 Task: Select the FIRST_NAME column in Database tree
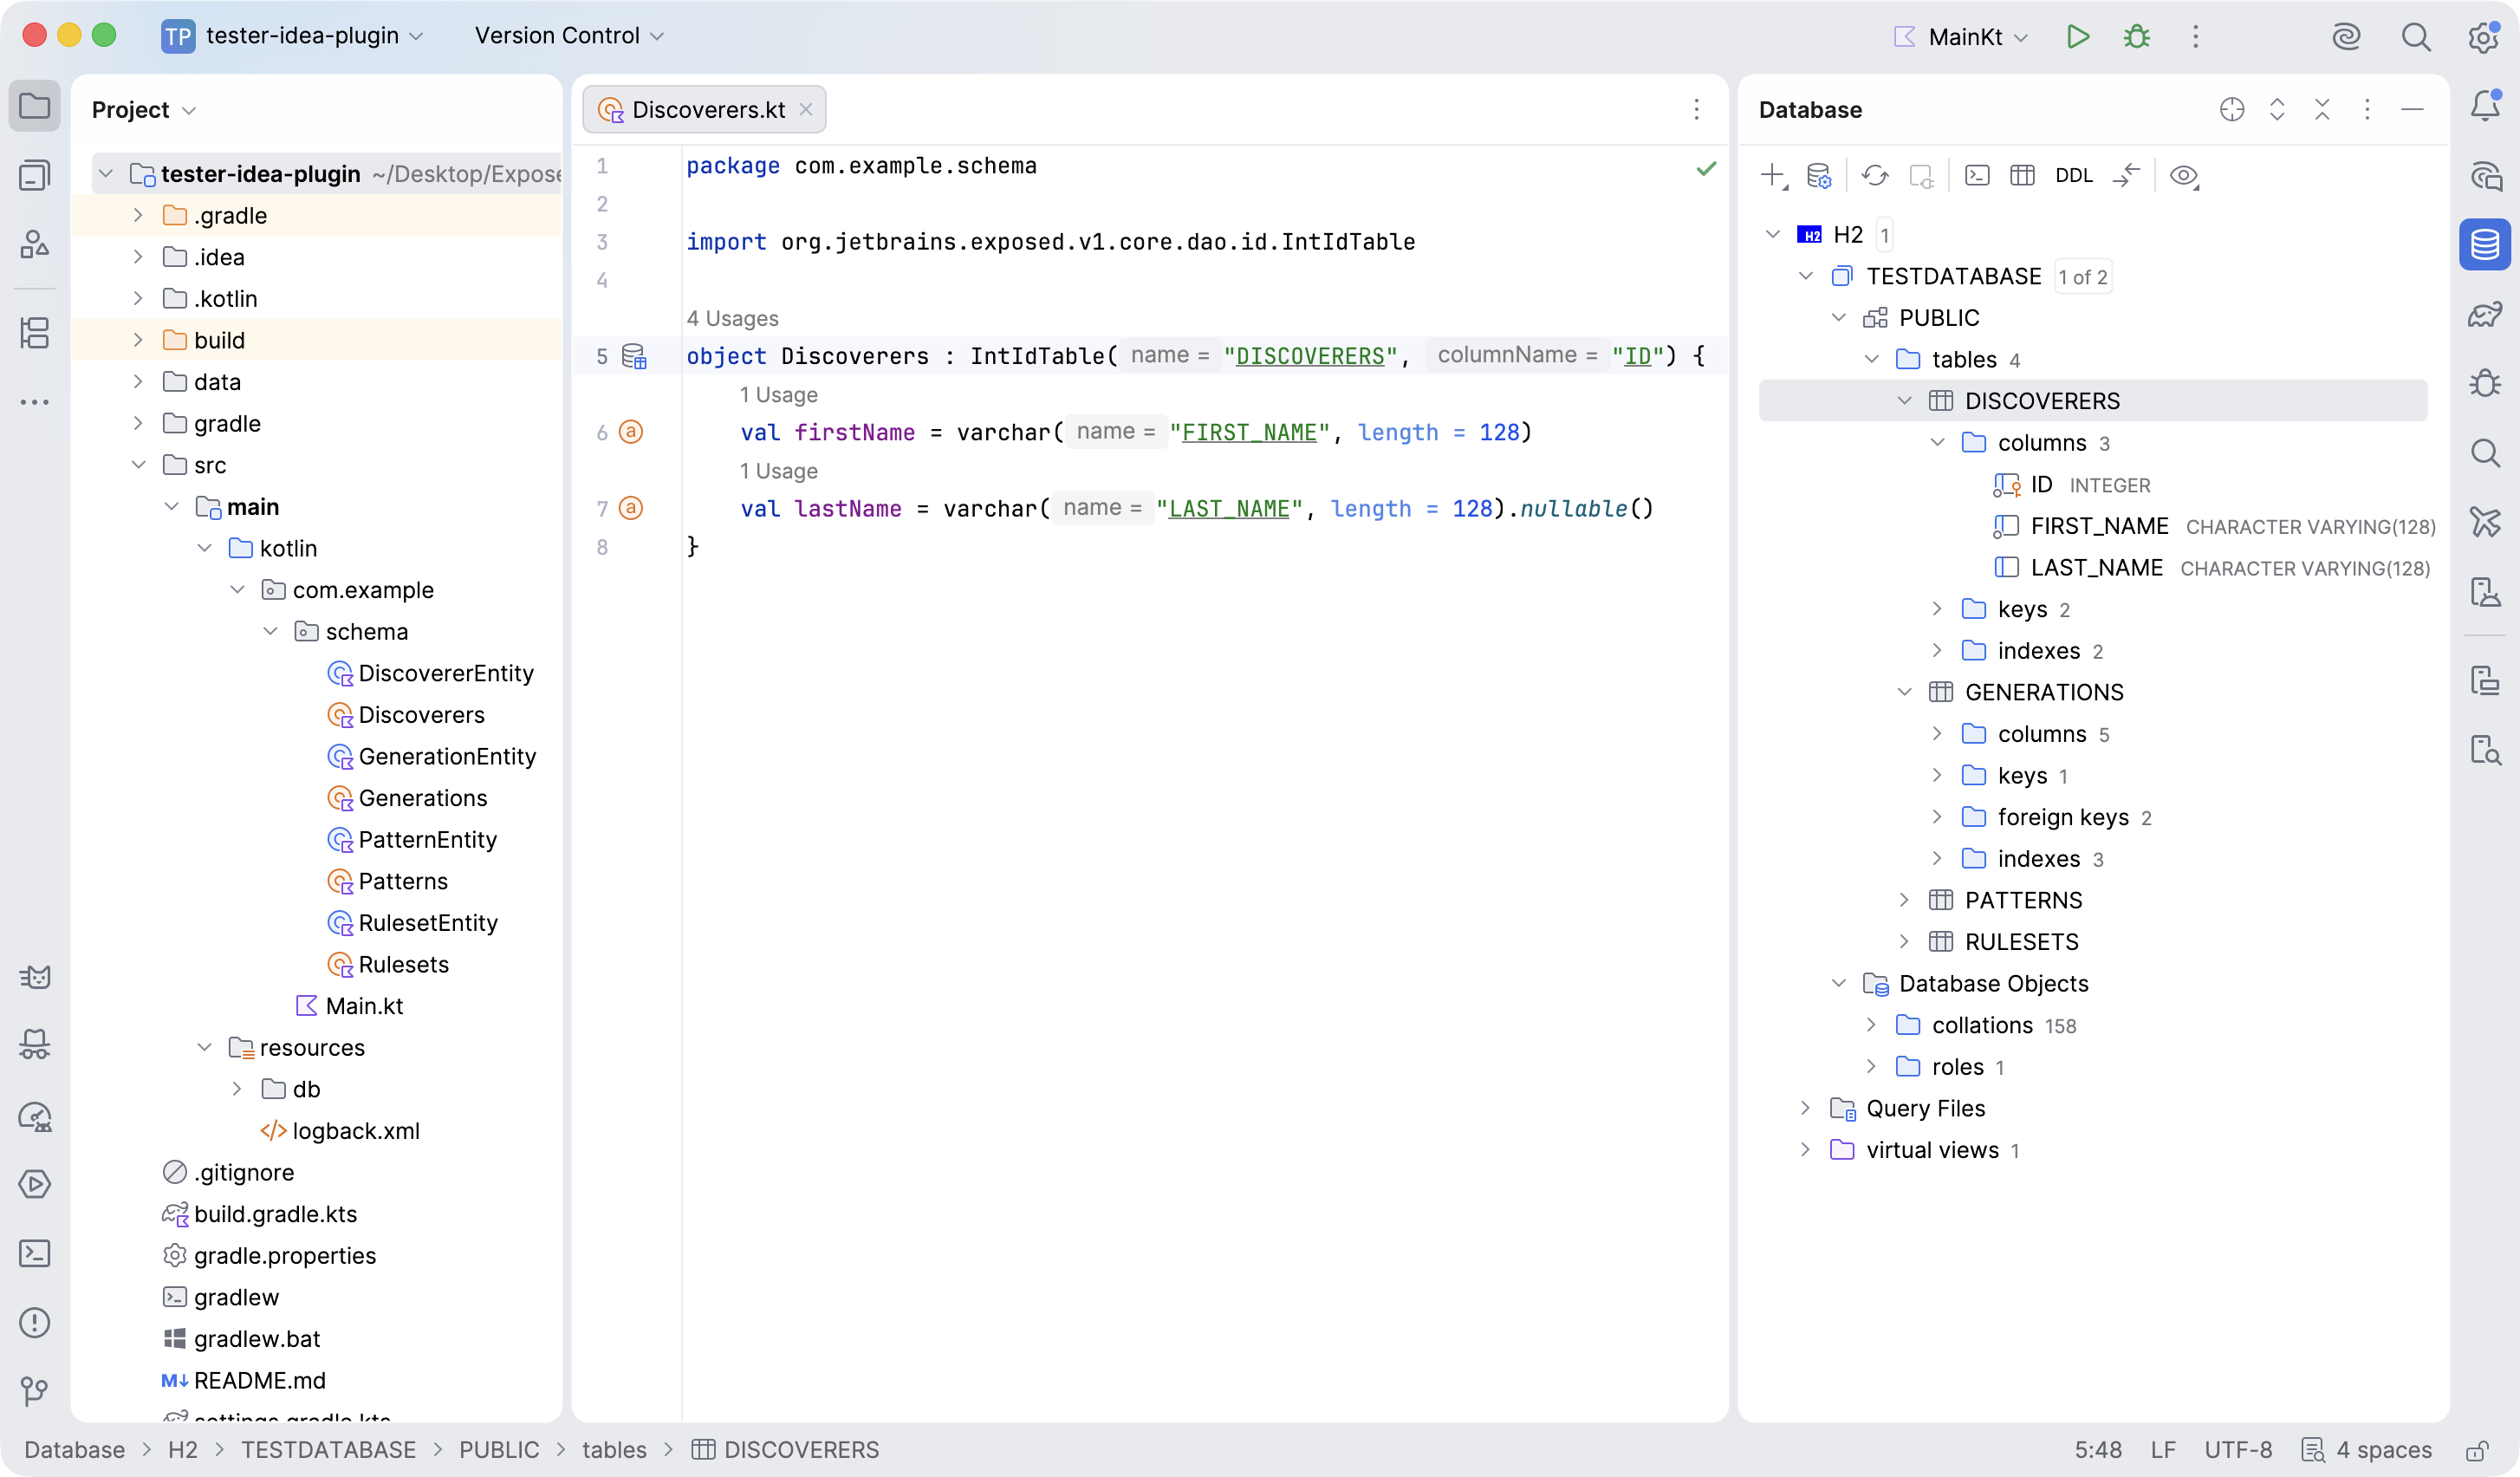(2099, 526)
